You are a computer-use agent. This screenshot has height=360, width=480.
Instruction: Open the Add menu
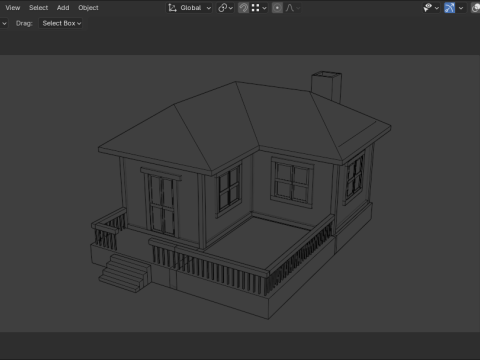[63, 8]
